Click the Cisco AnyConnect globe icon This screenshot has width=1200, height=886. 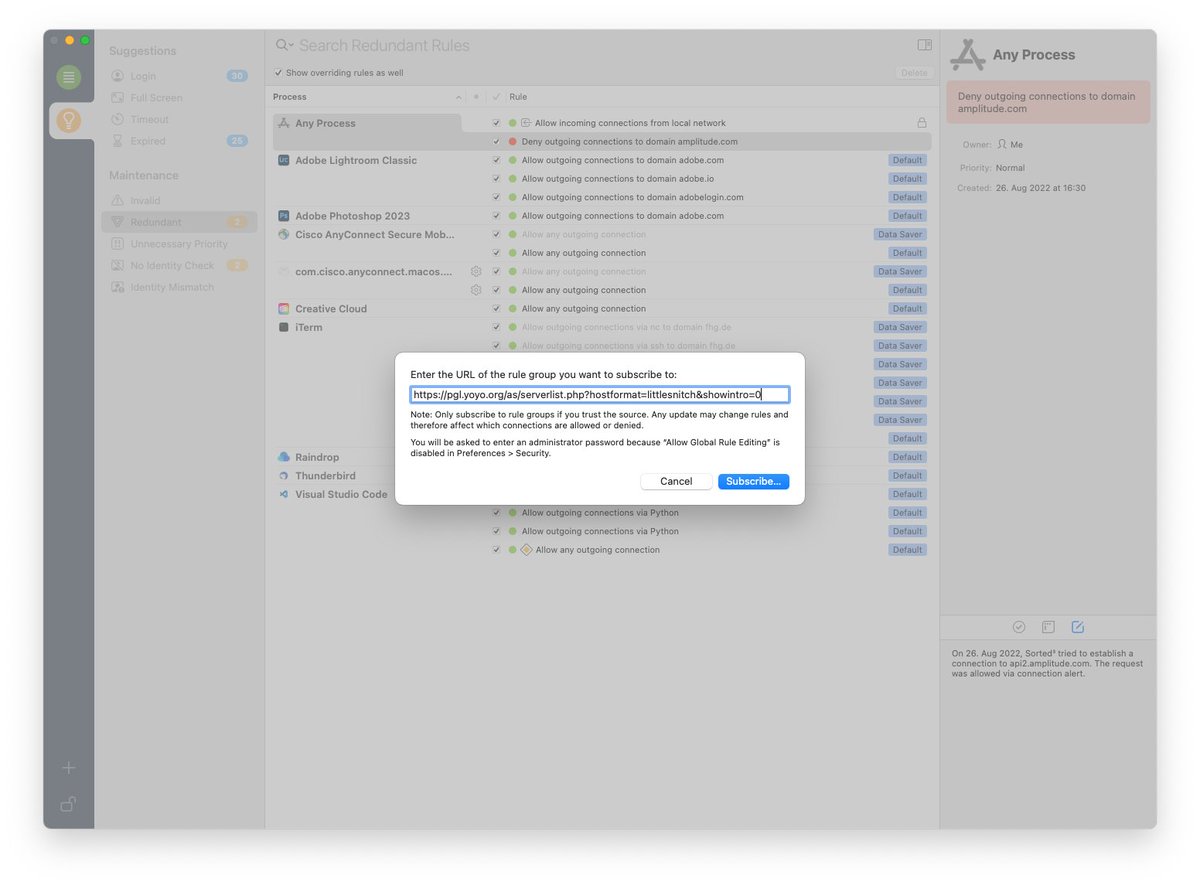[x=284, y=234]
